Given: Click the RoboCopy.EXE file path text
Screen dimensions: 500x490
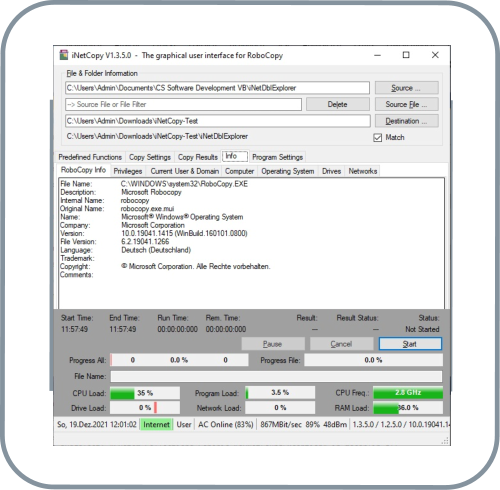Looking at the screenshot, I should (184, 184).
